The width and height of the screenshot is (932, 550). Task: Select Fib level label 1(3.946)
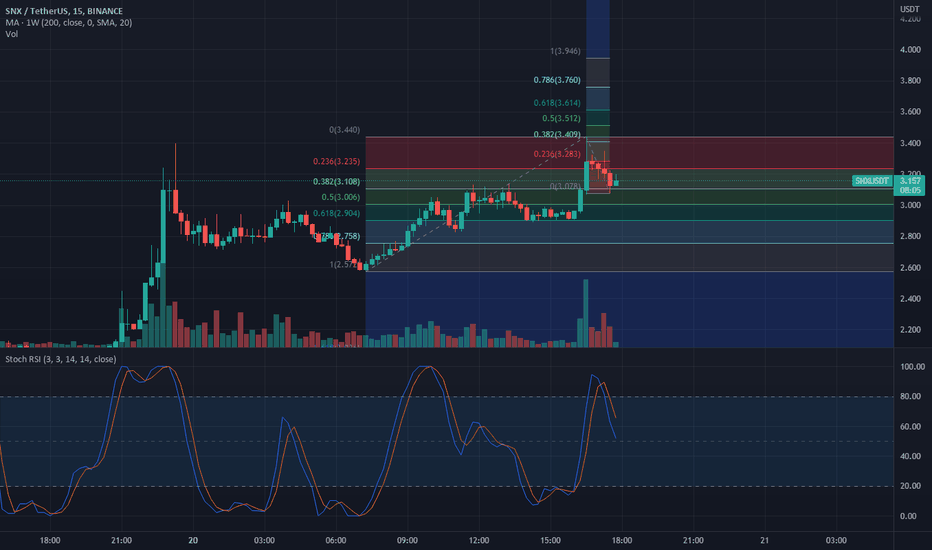pyautogui.click(x=565, y=51)
